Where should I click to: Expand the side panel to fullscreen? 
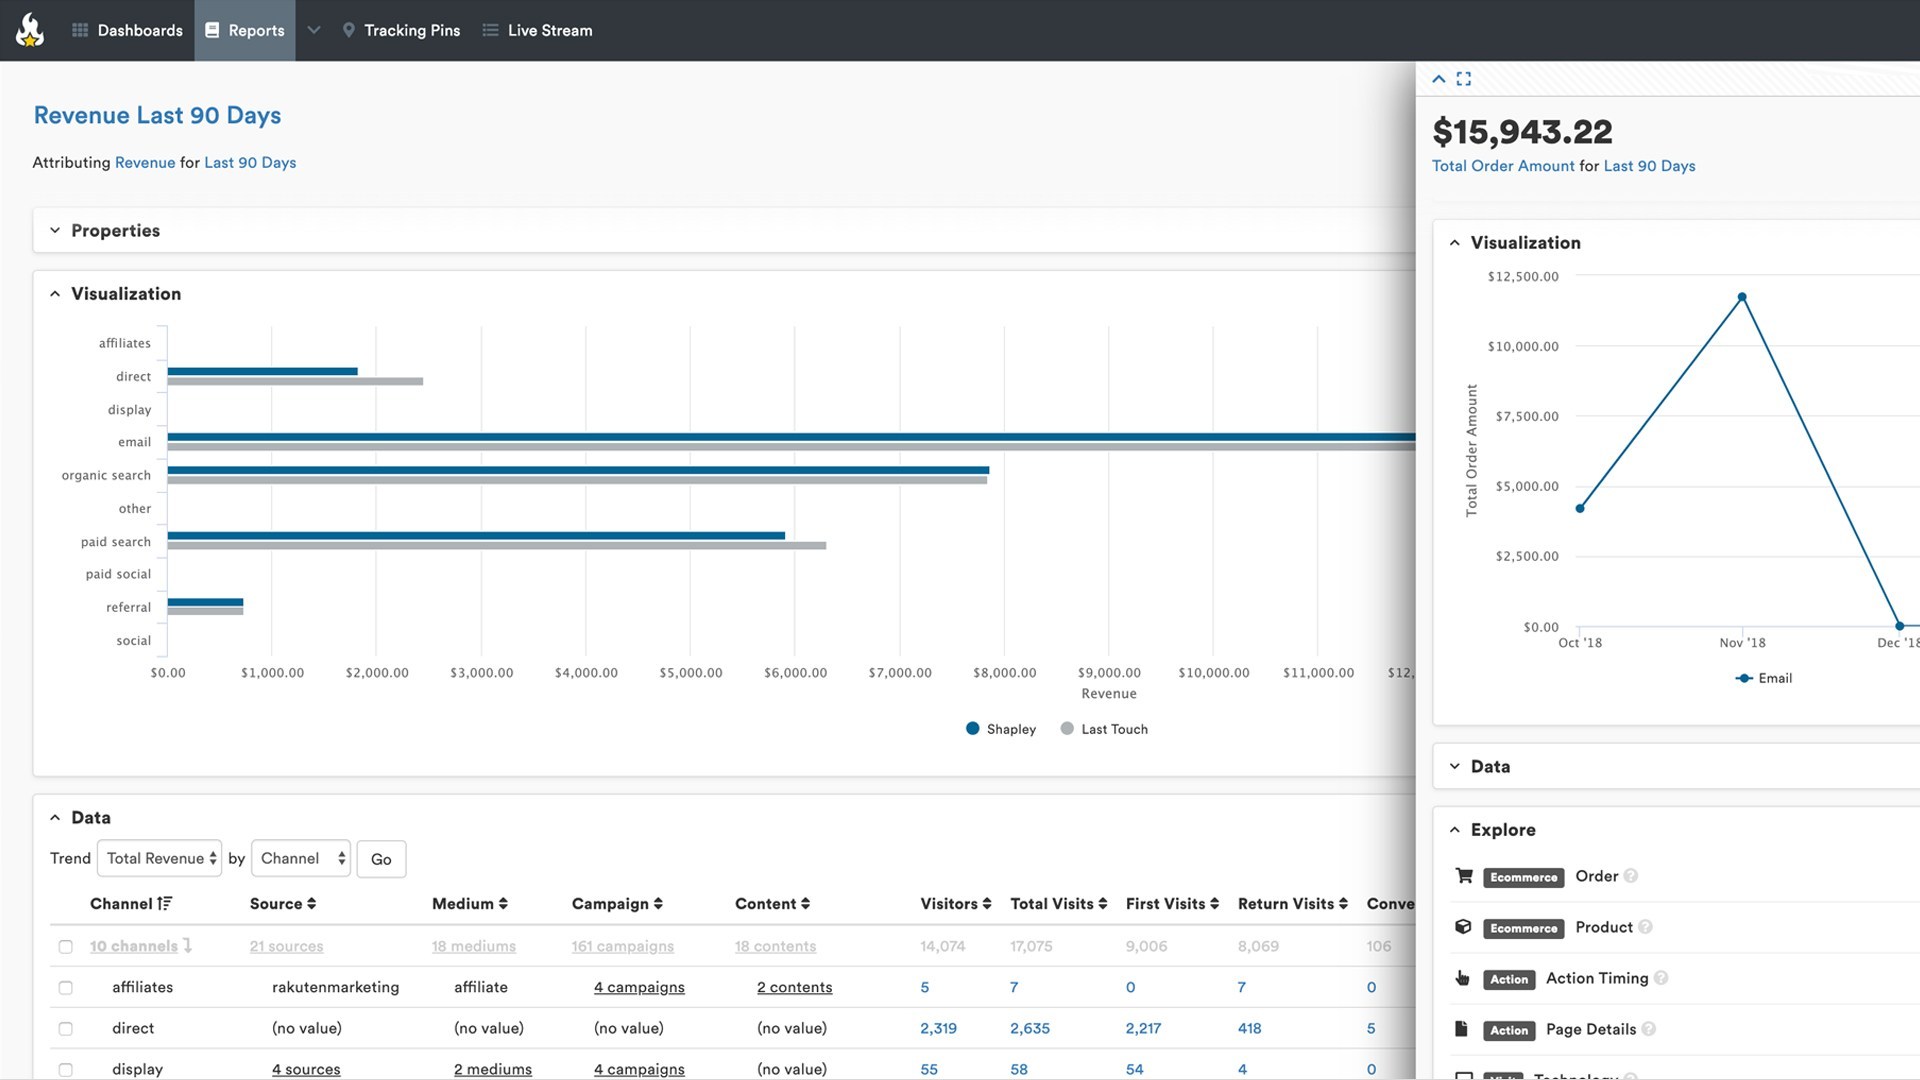coord(1464,79)
